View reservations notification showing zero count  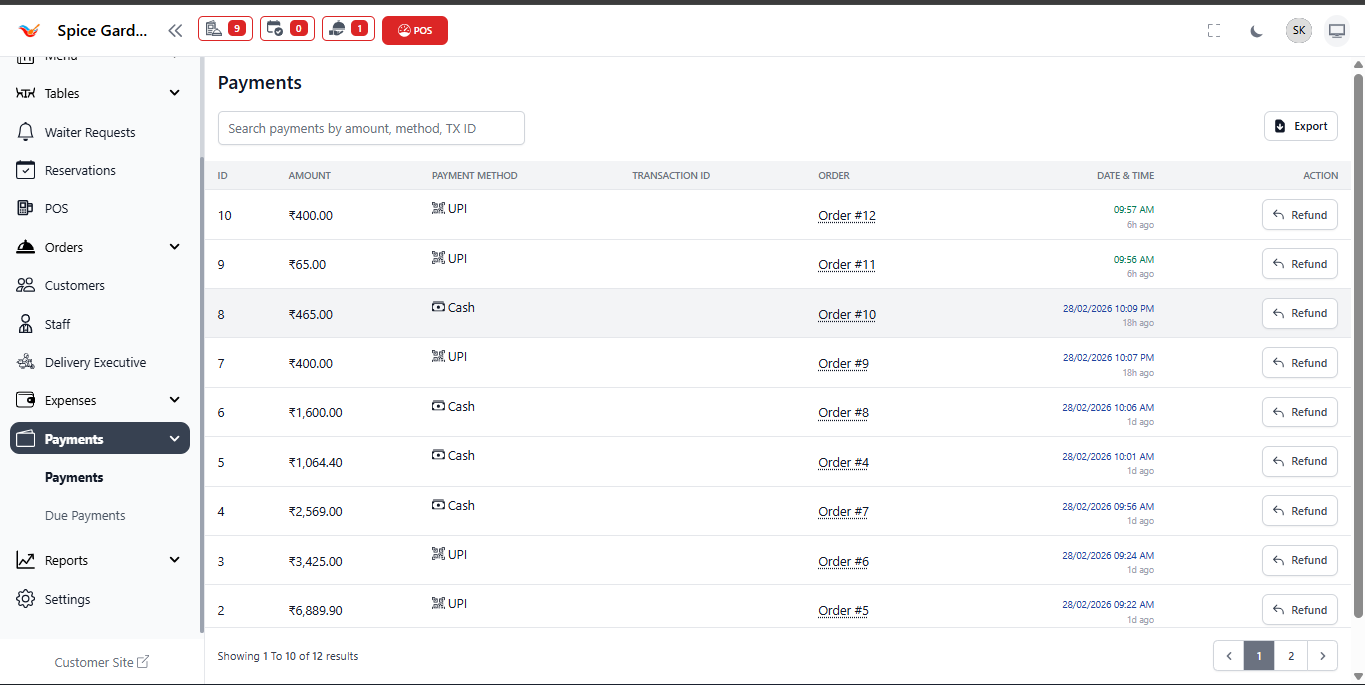(x=287, y=29)
